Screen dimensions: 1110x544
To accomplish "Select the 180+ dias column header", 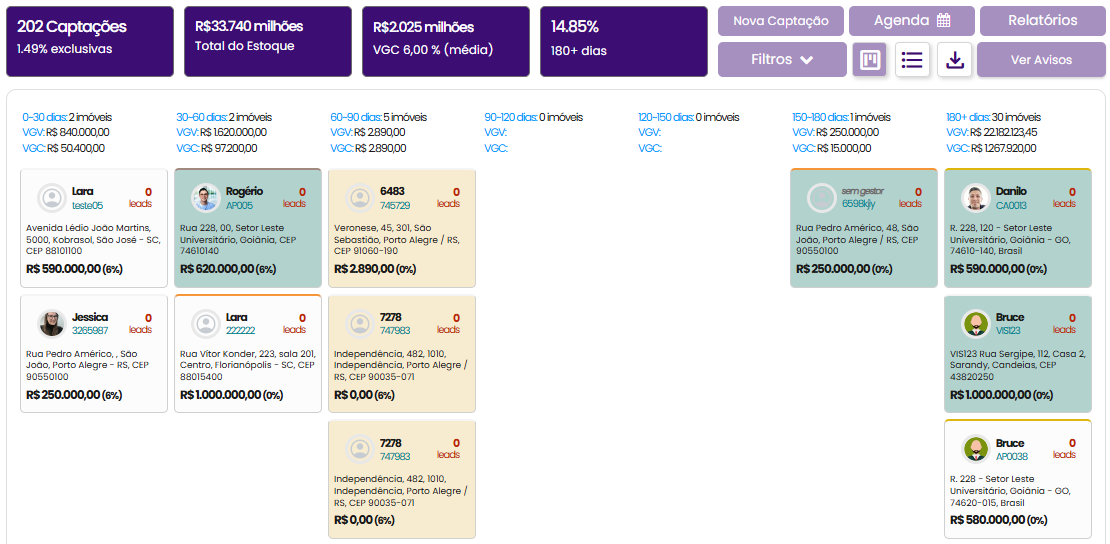I will [967, 117].
